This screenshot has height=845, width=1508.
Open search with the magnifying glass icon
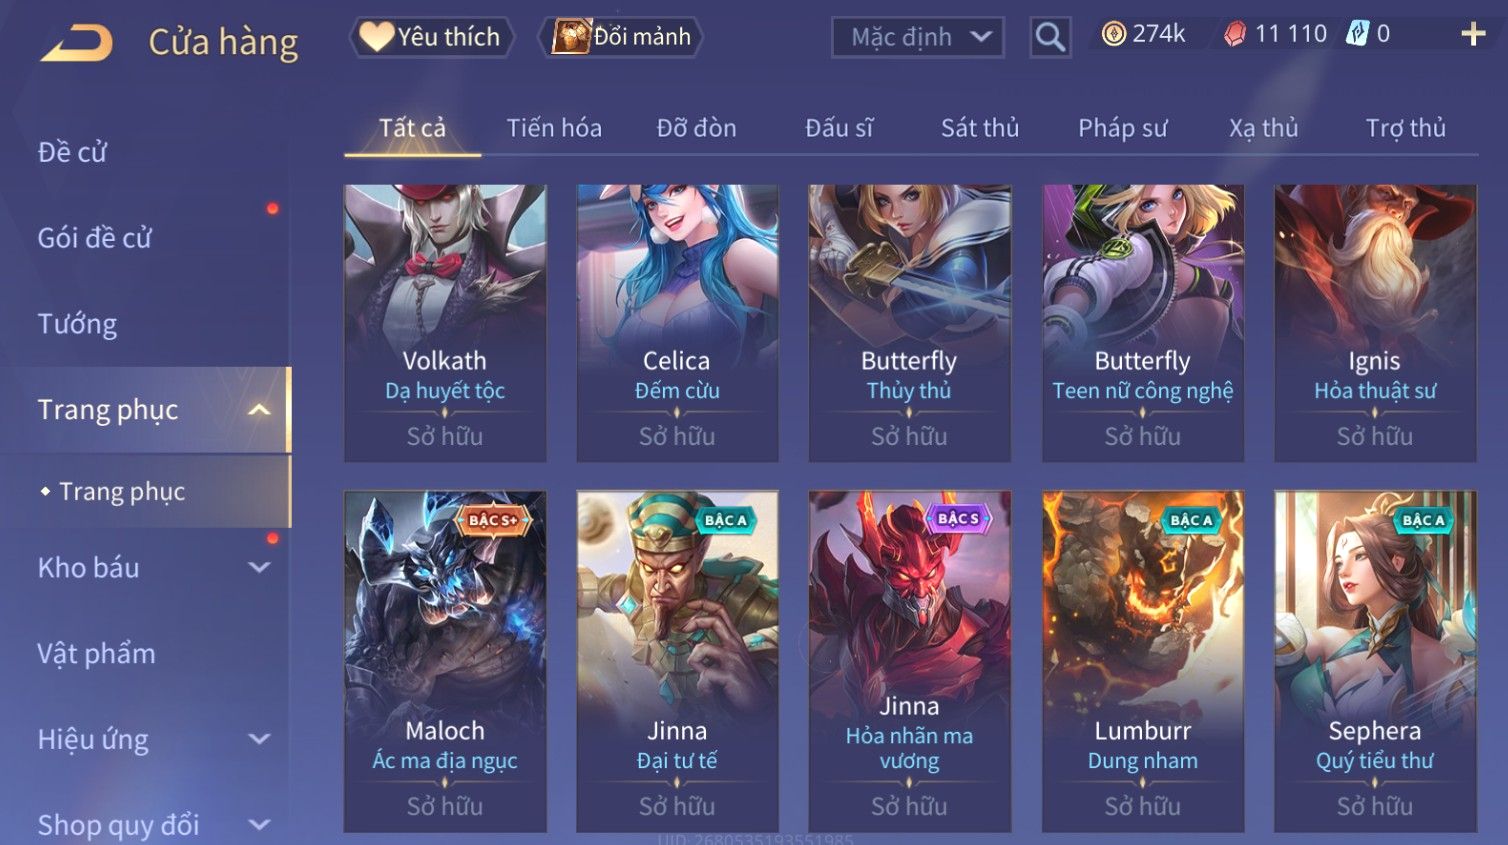point(1050,37)
